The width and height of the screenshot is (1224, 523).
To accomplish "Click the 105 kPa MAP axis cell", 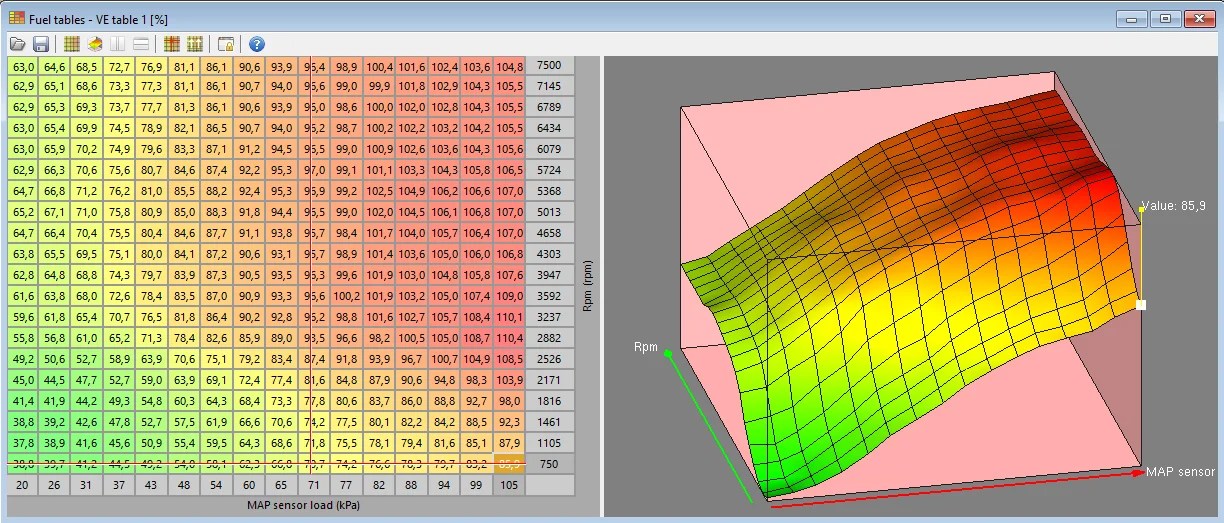I will pos(509,485).
